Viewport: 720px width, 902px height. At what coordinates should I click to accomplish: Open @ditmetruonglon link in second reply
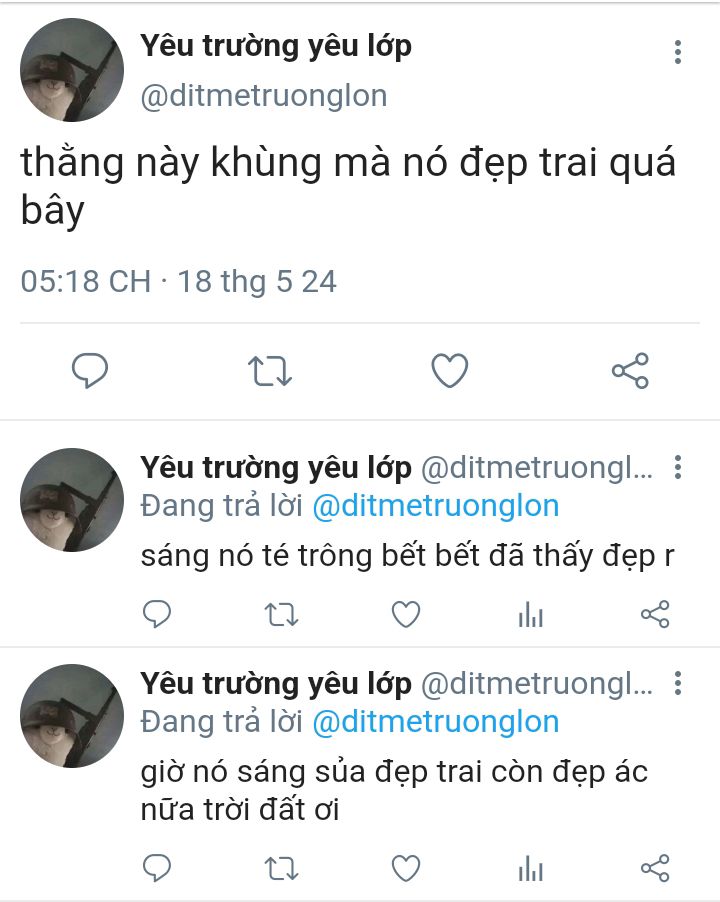click(436, 723)
